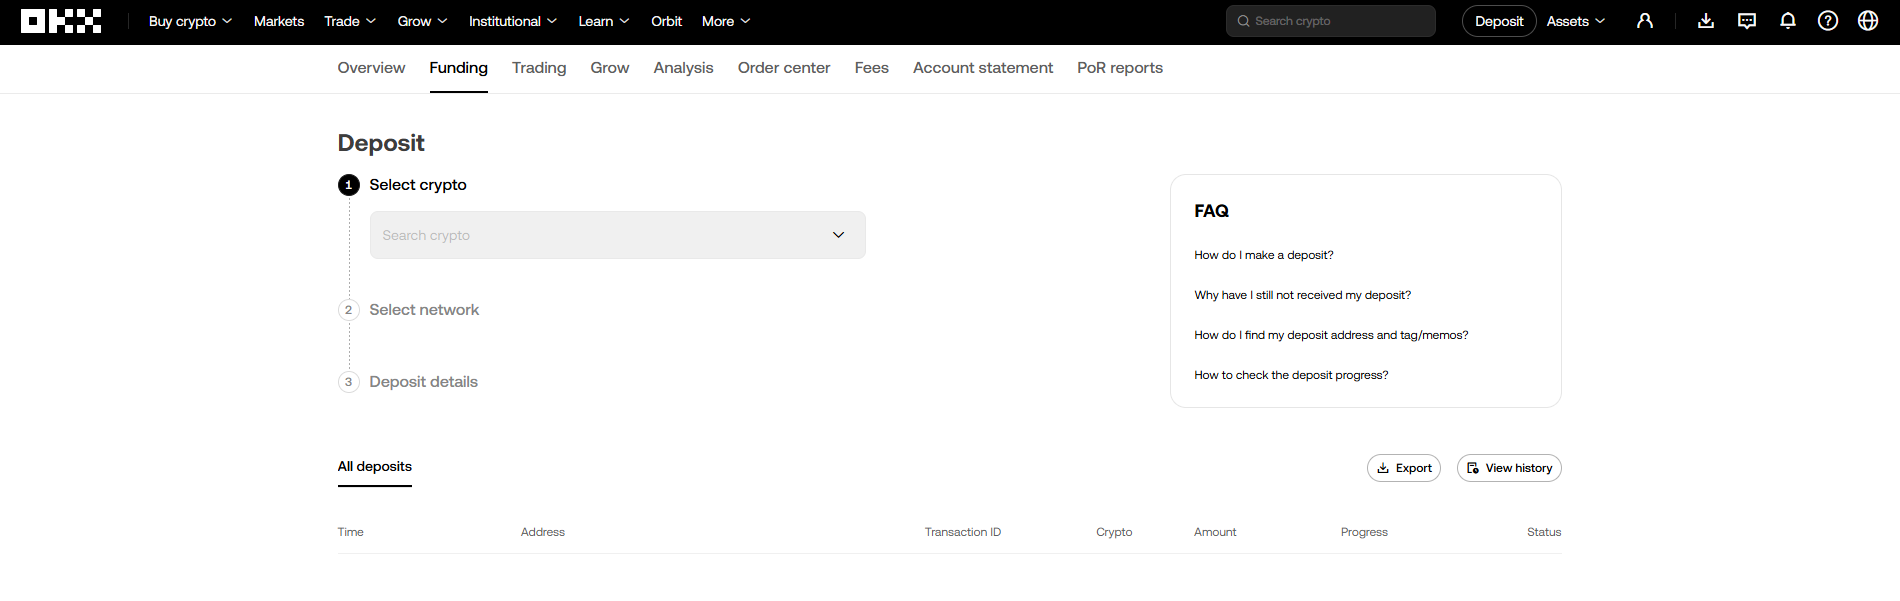Open FAQ on deposit address and tag/memos
Viewport: 1900px width, 601px height.
point(1331,335)
